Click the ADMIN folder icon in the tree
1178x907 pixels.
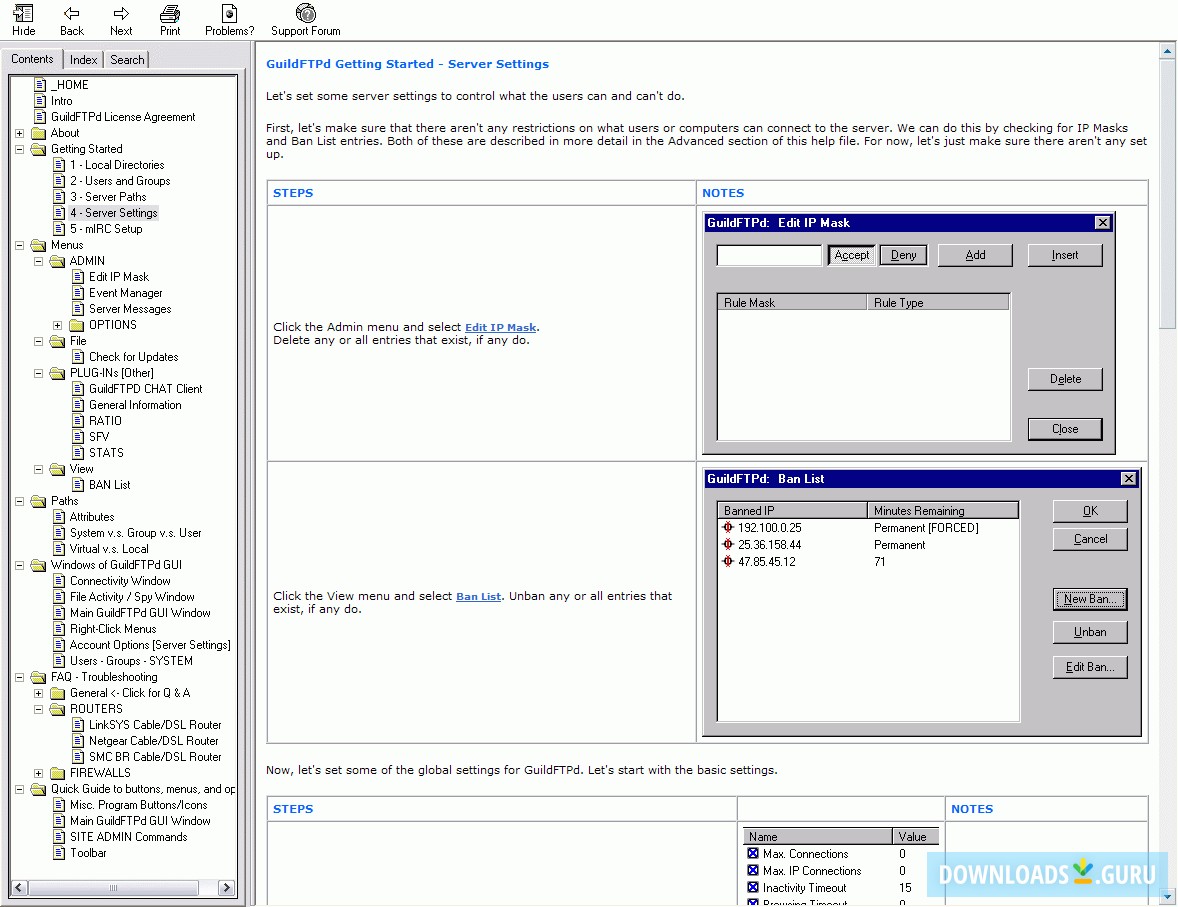(x=56, y=260)
